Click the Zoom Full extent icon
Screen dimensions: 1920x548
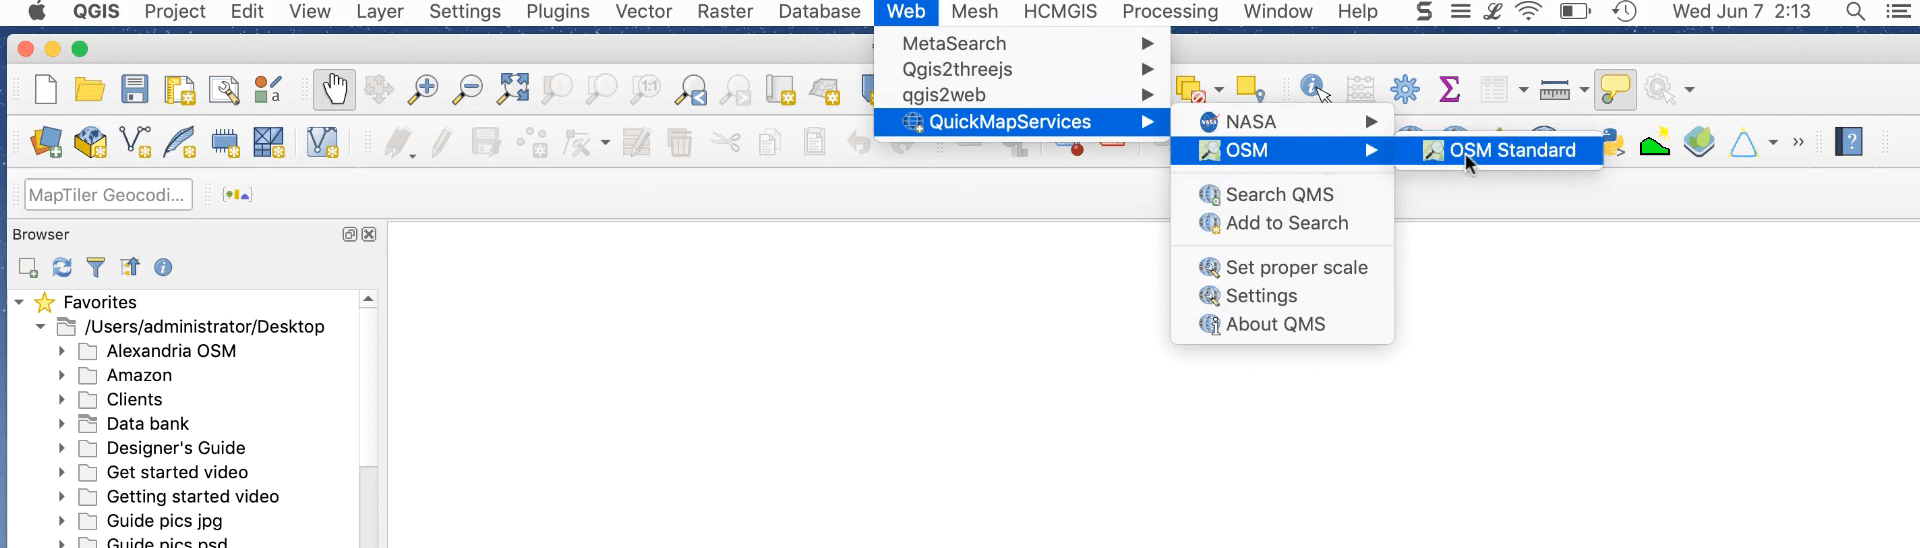coord(513,90)
